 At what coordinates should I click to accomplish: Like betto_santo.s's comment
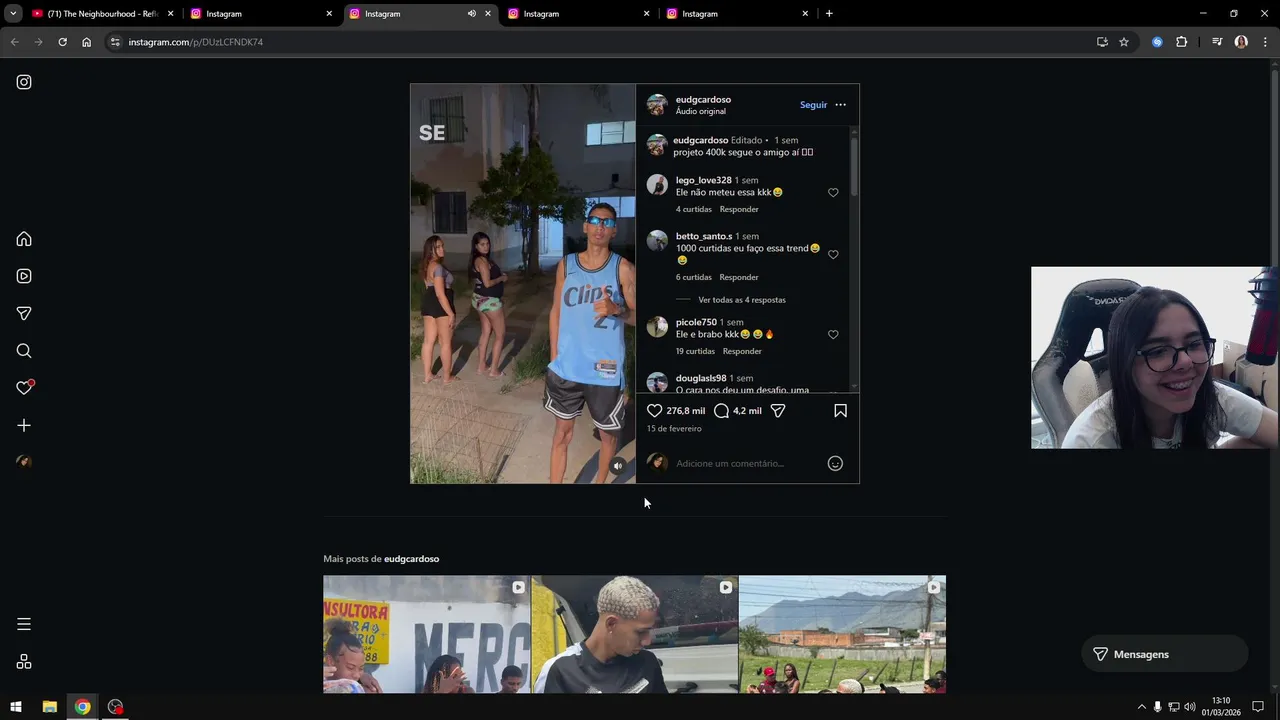[833, 255]
